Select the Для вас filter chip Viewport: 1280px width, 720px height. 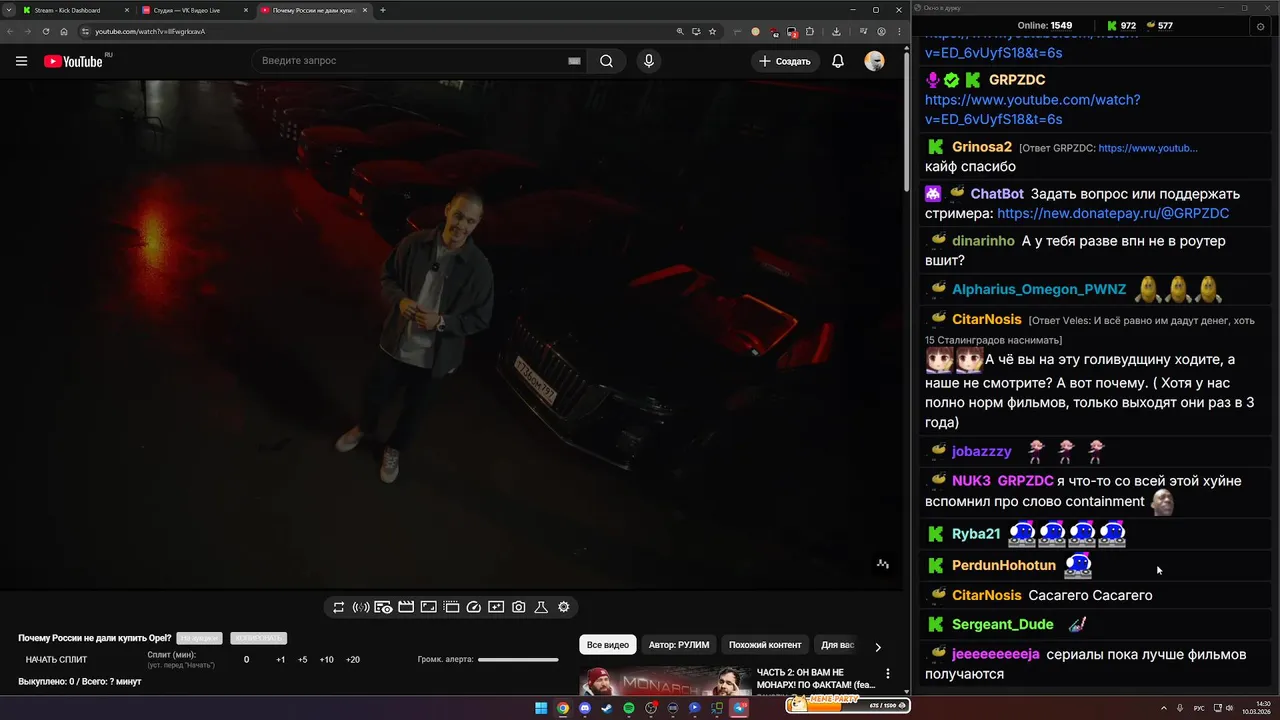pos(838,645)
